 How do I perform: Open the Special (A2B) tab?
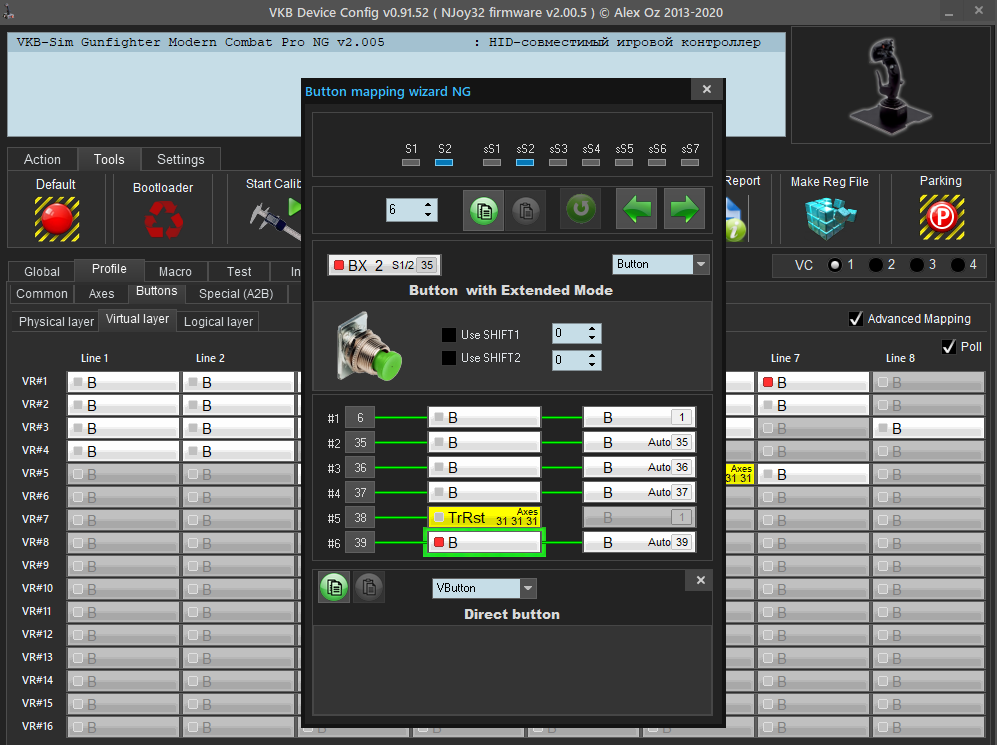pos(236,294)
